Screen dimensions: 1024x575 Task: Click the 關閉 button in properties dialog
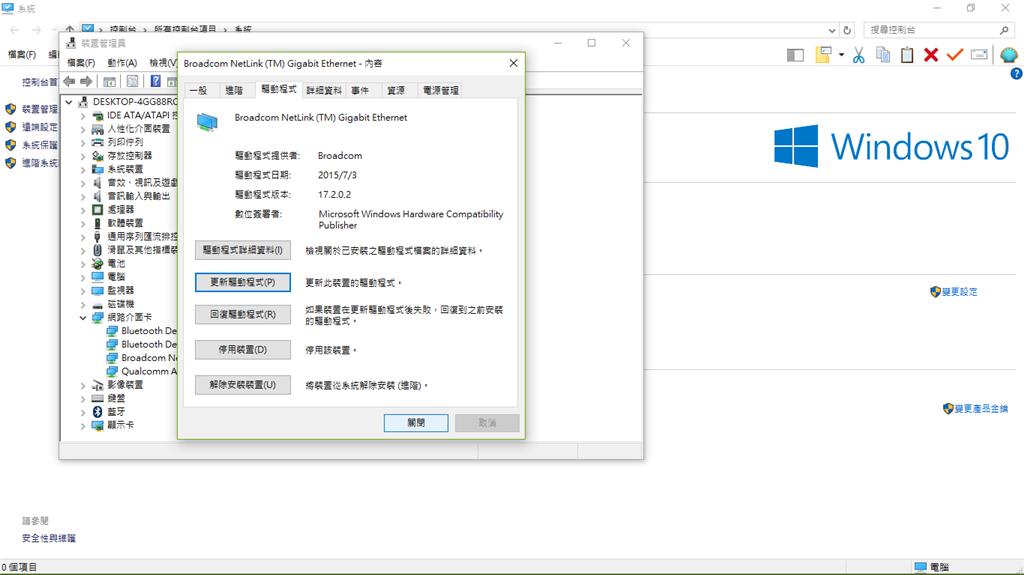pos(416,423)
